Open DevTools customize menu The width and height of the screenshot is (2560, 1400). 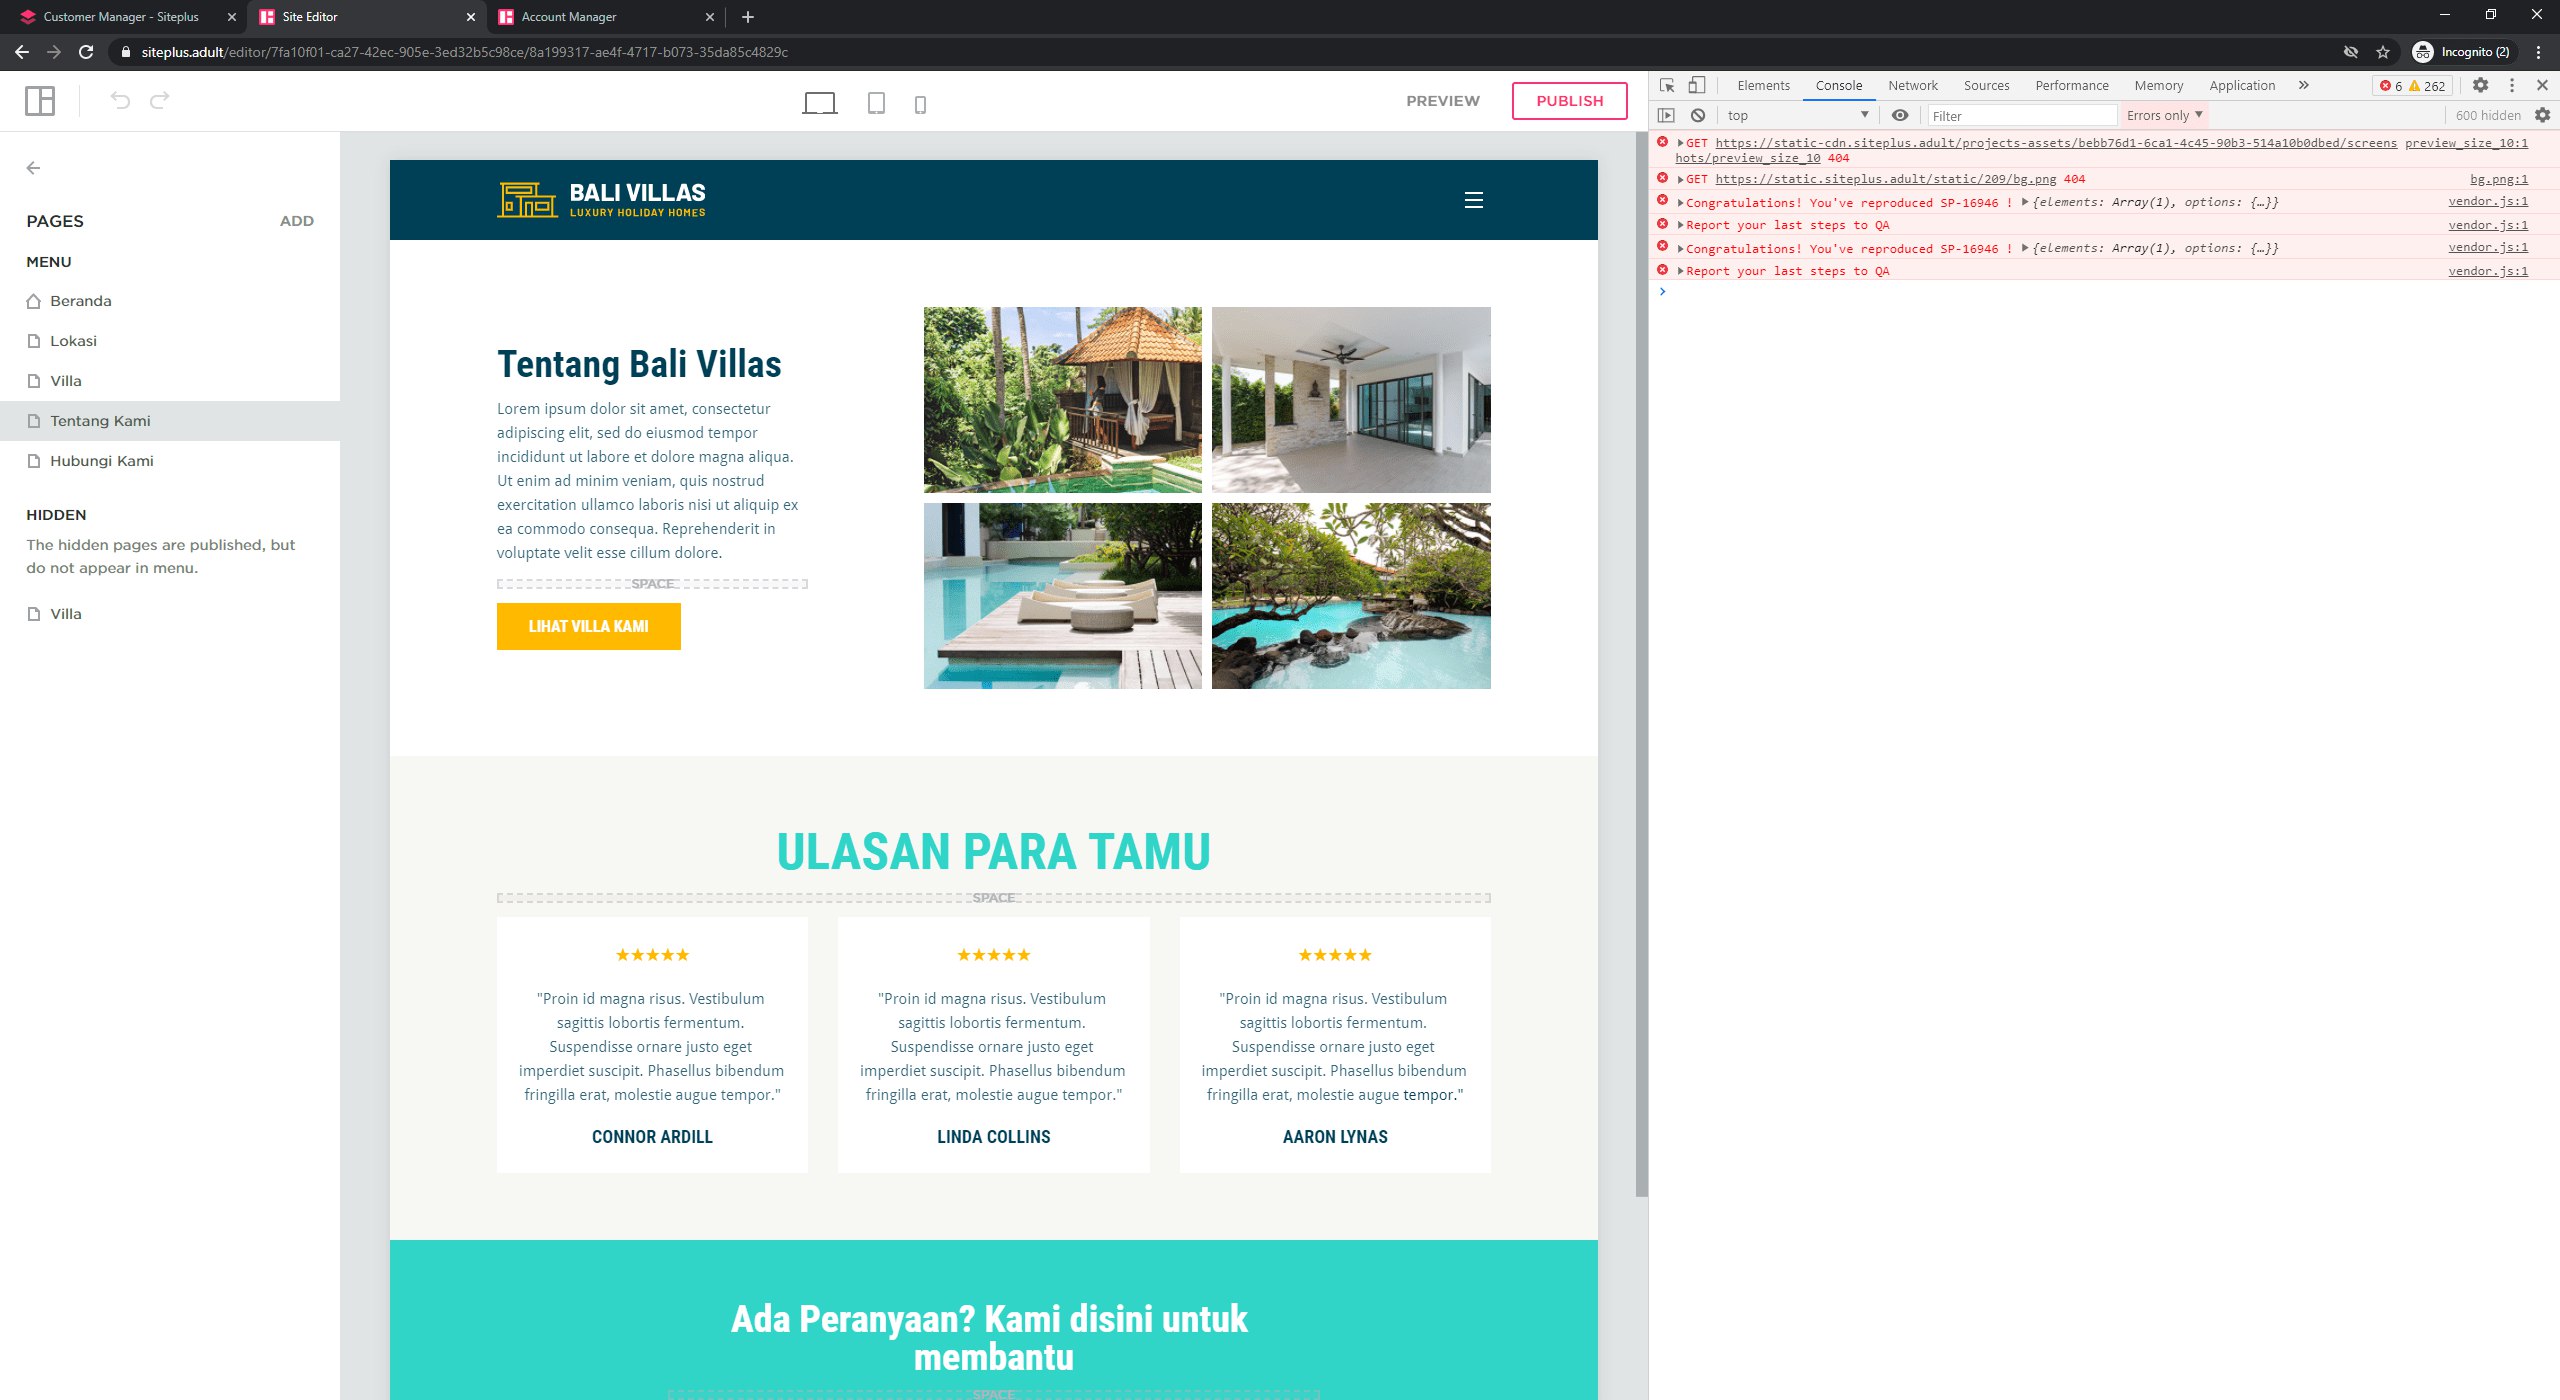(x=2511, y=85)
